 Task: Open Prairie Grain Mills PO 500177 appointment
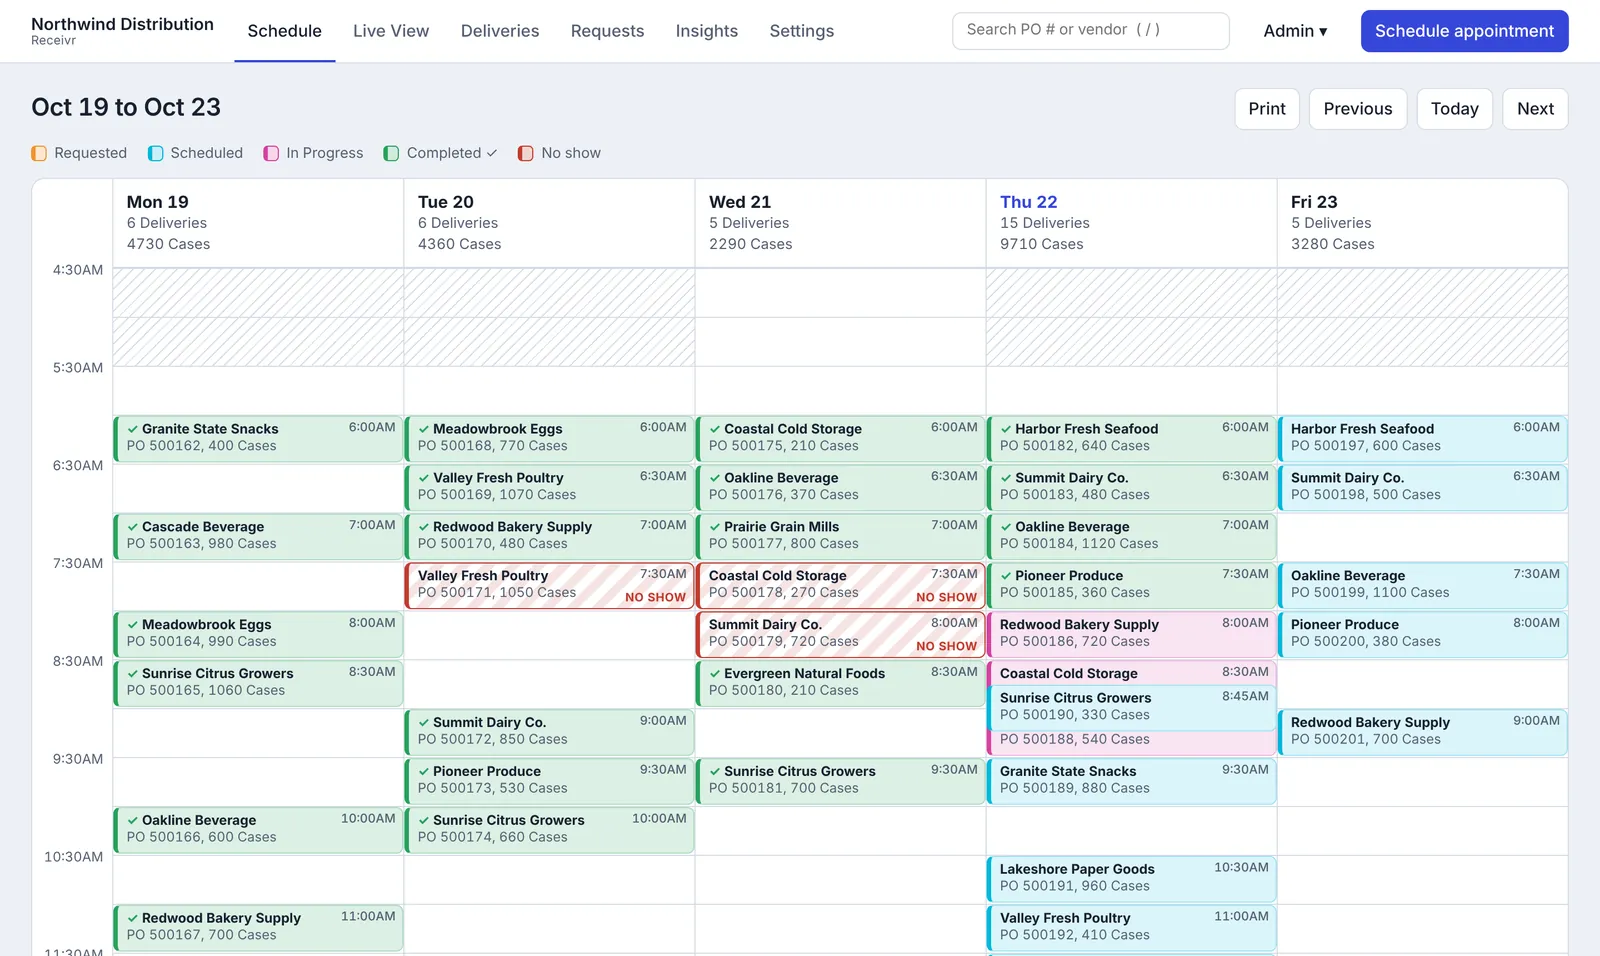[841, 537]
